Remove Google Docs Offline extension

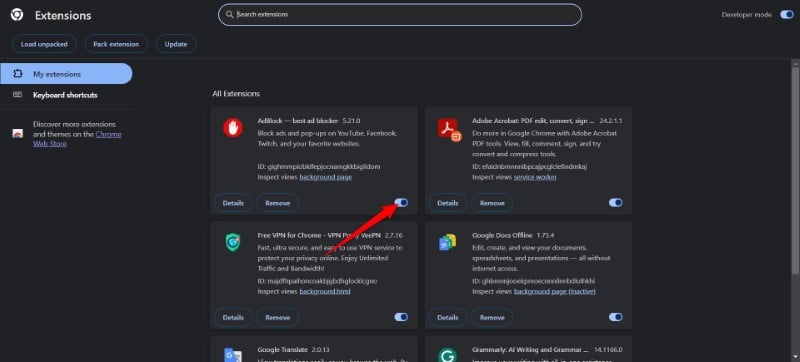[x=492, y=317]
